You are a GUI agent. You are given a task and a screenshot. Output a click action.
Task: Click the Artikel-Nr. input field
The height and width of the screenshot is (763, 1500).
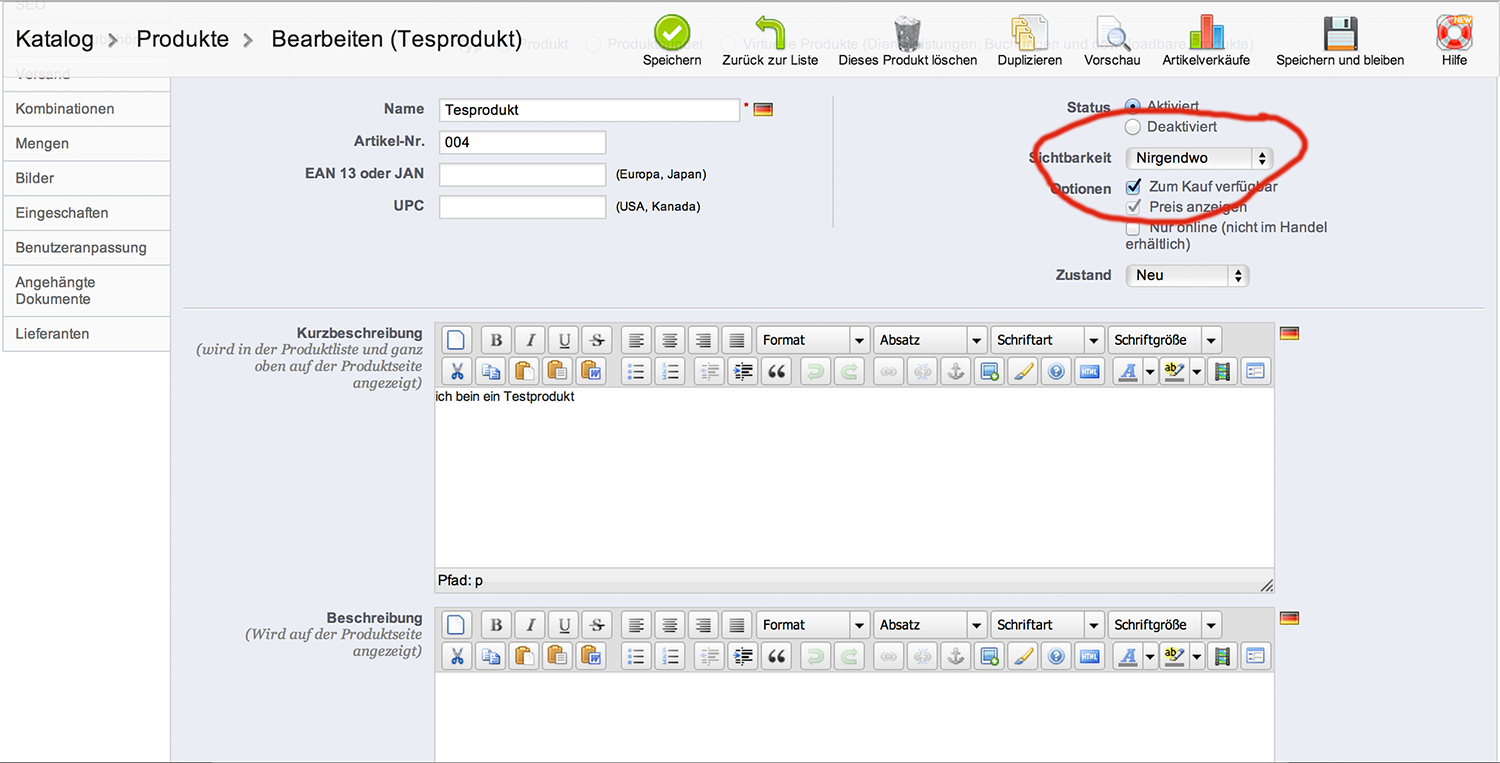[x=522, y=142]
